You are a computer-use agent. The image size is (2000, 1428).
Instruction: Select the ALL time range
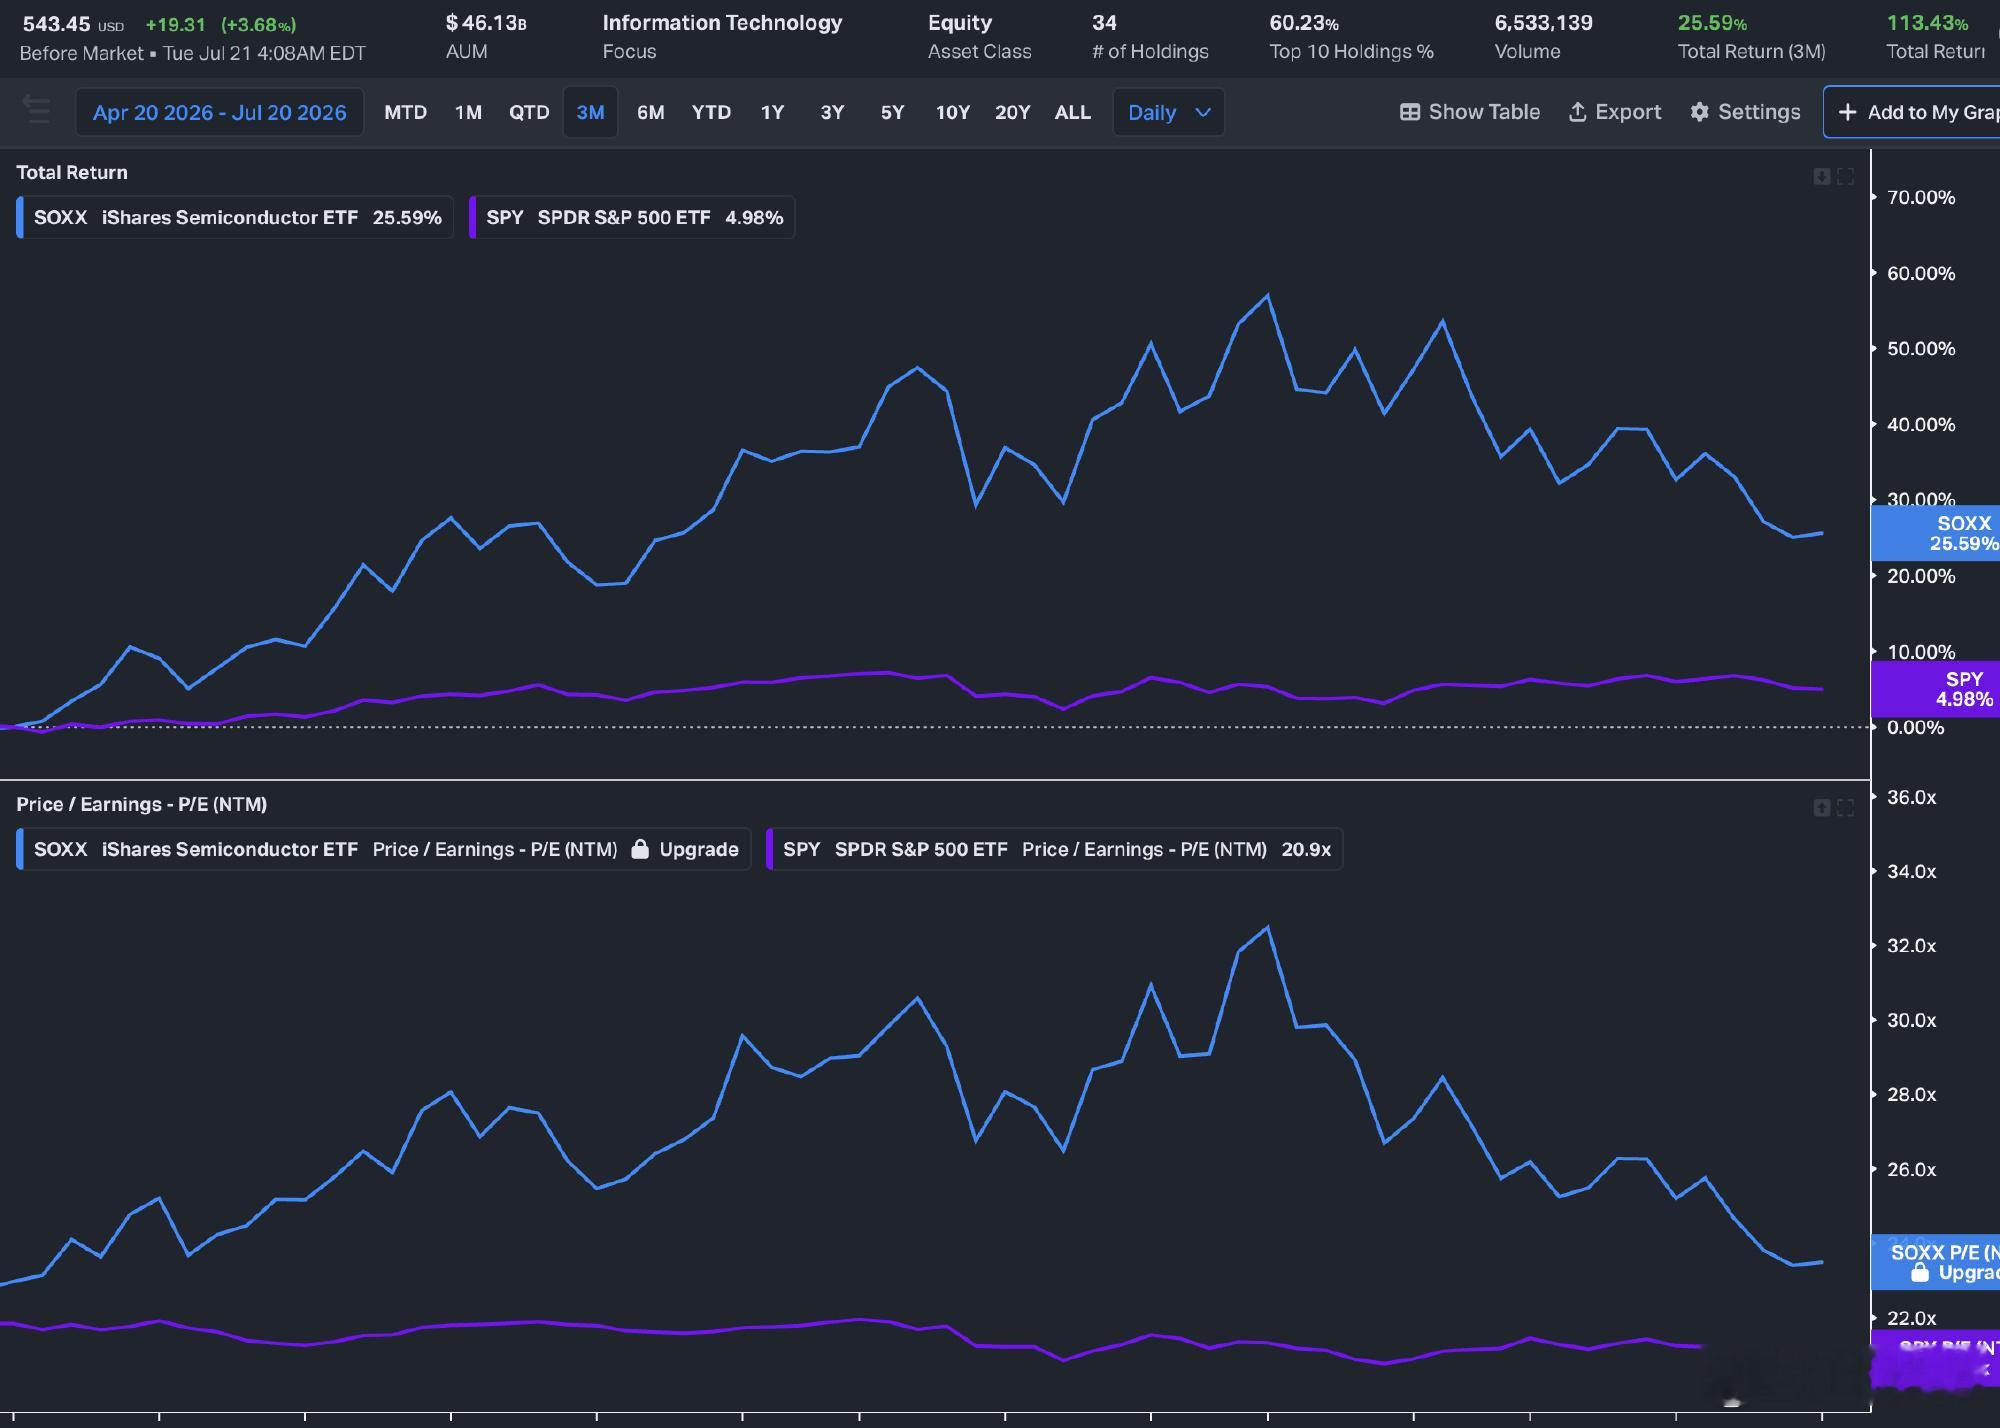(x=1073, y=112)
